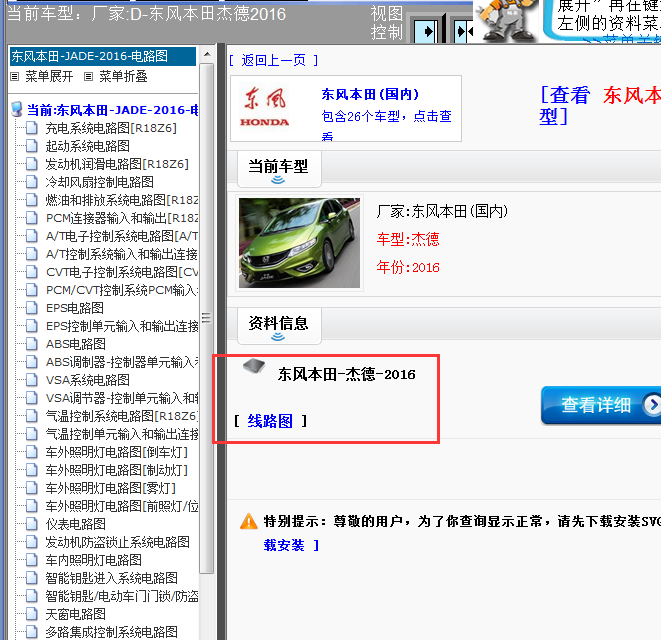Click 车型:杰德 text
The height and width of the screenshot is (640, 661).
click(x=408, y=239)
